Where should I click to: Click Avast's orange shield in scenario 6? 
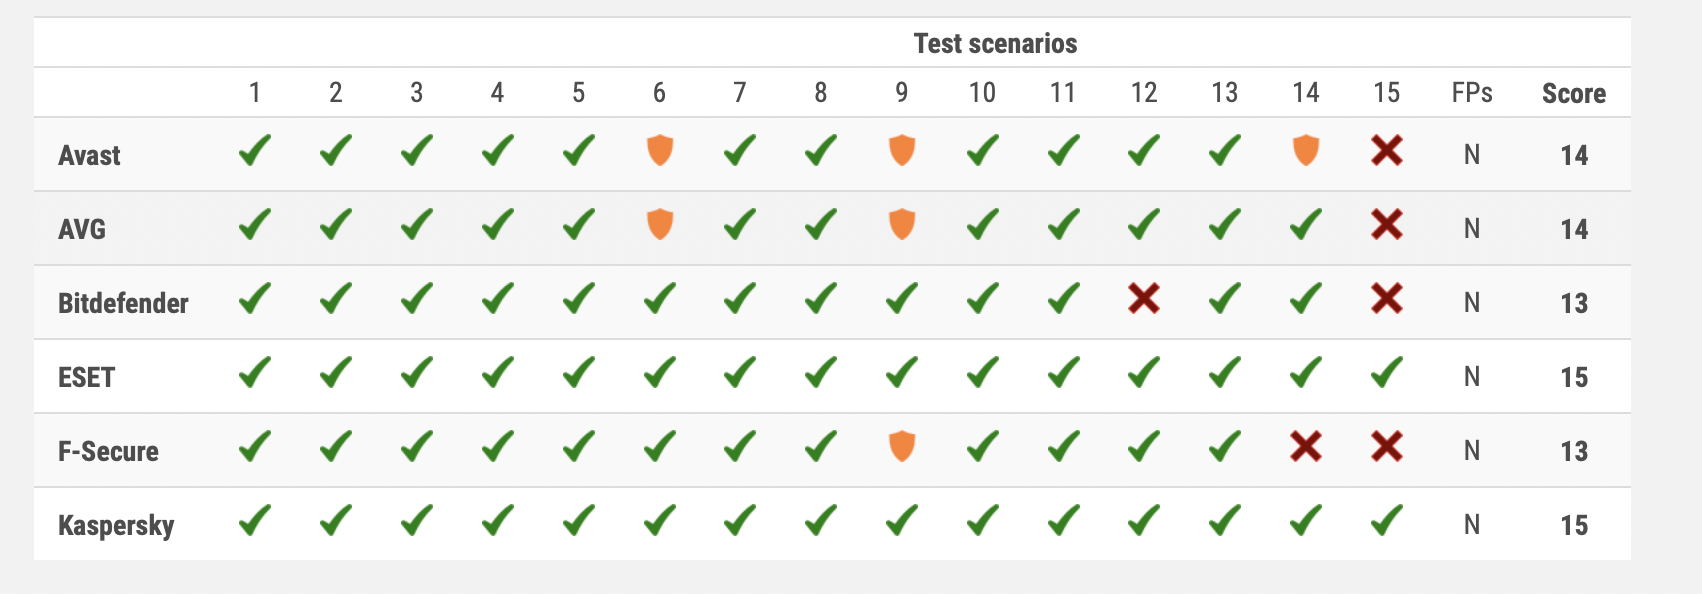point(659,151)
